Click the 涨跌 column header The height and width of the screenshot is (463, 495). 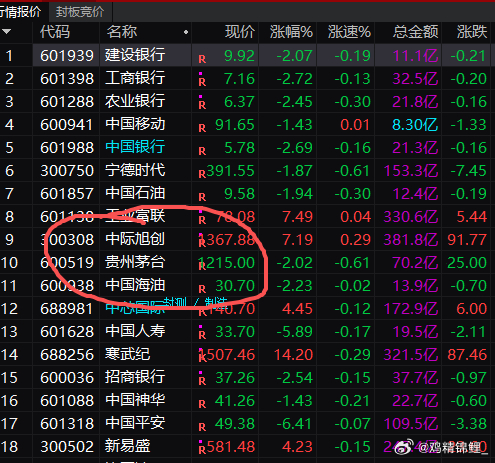click(x=472, y=32)
